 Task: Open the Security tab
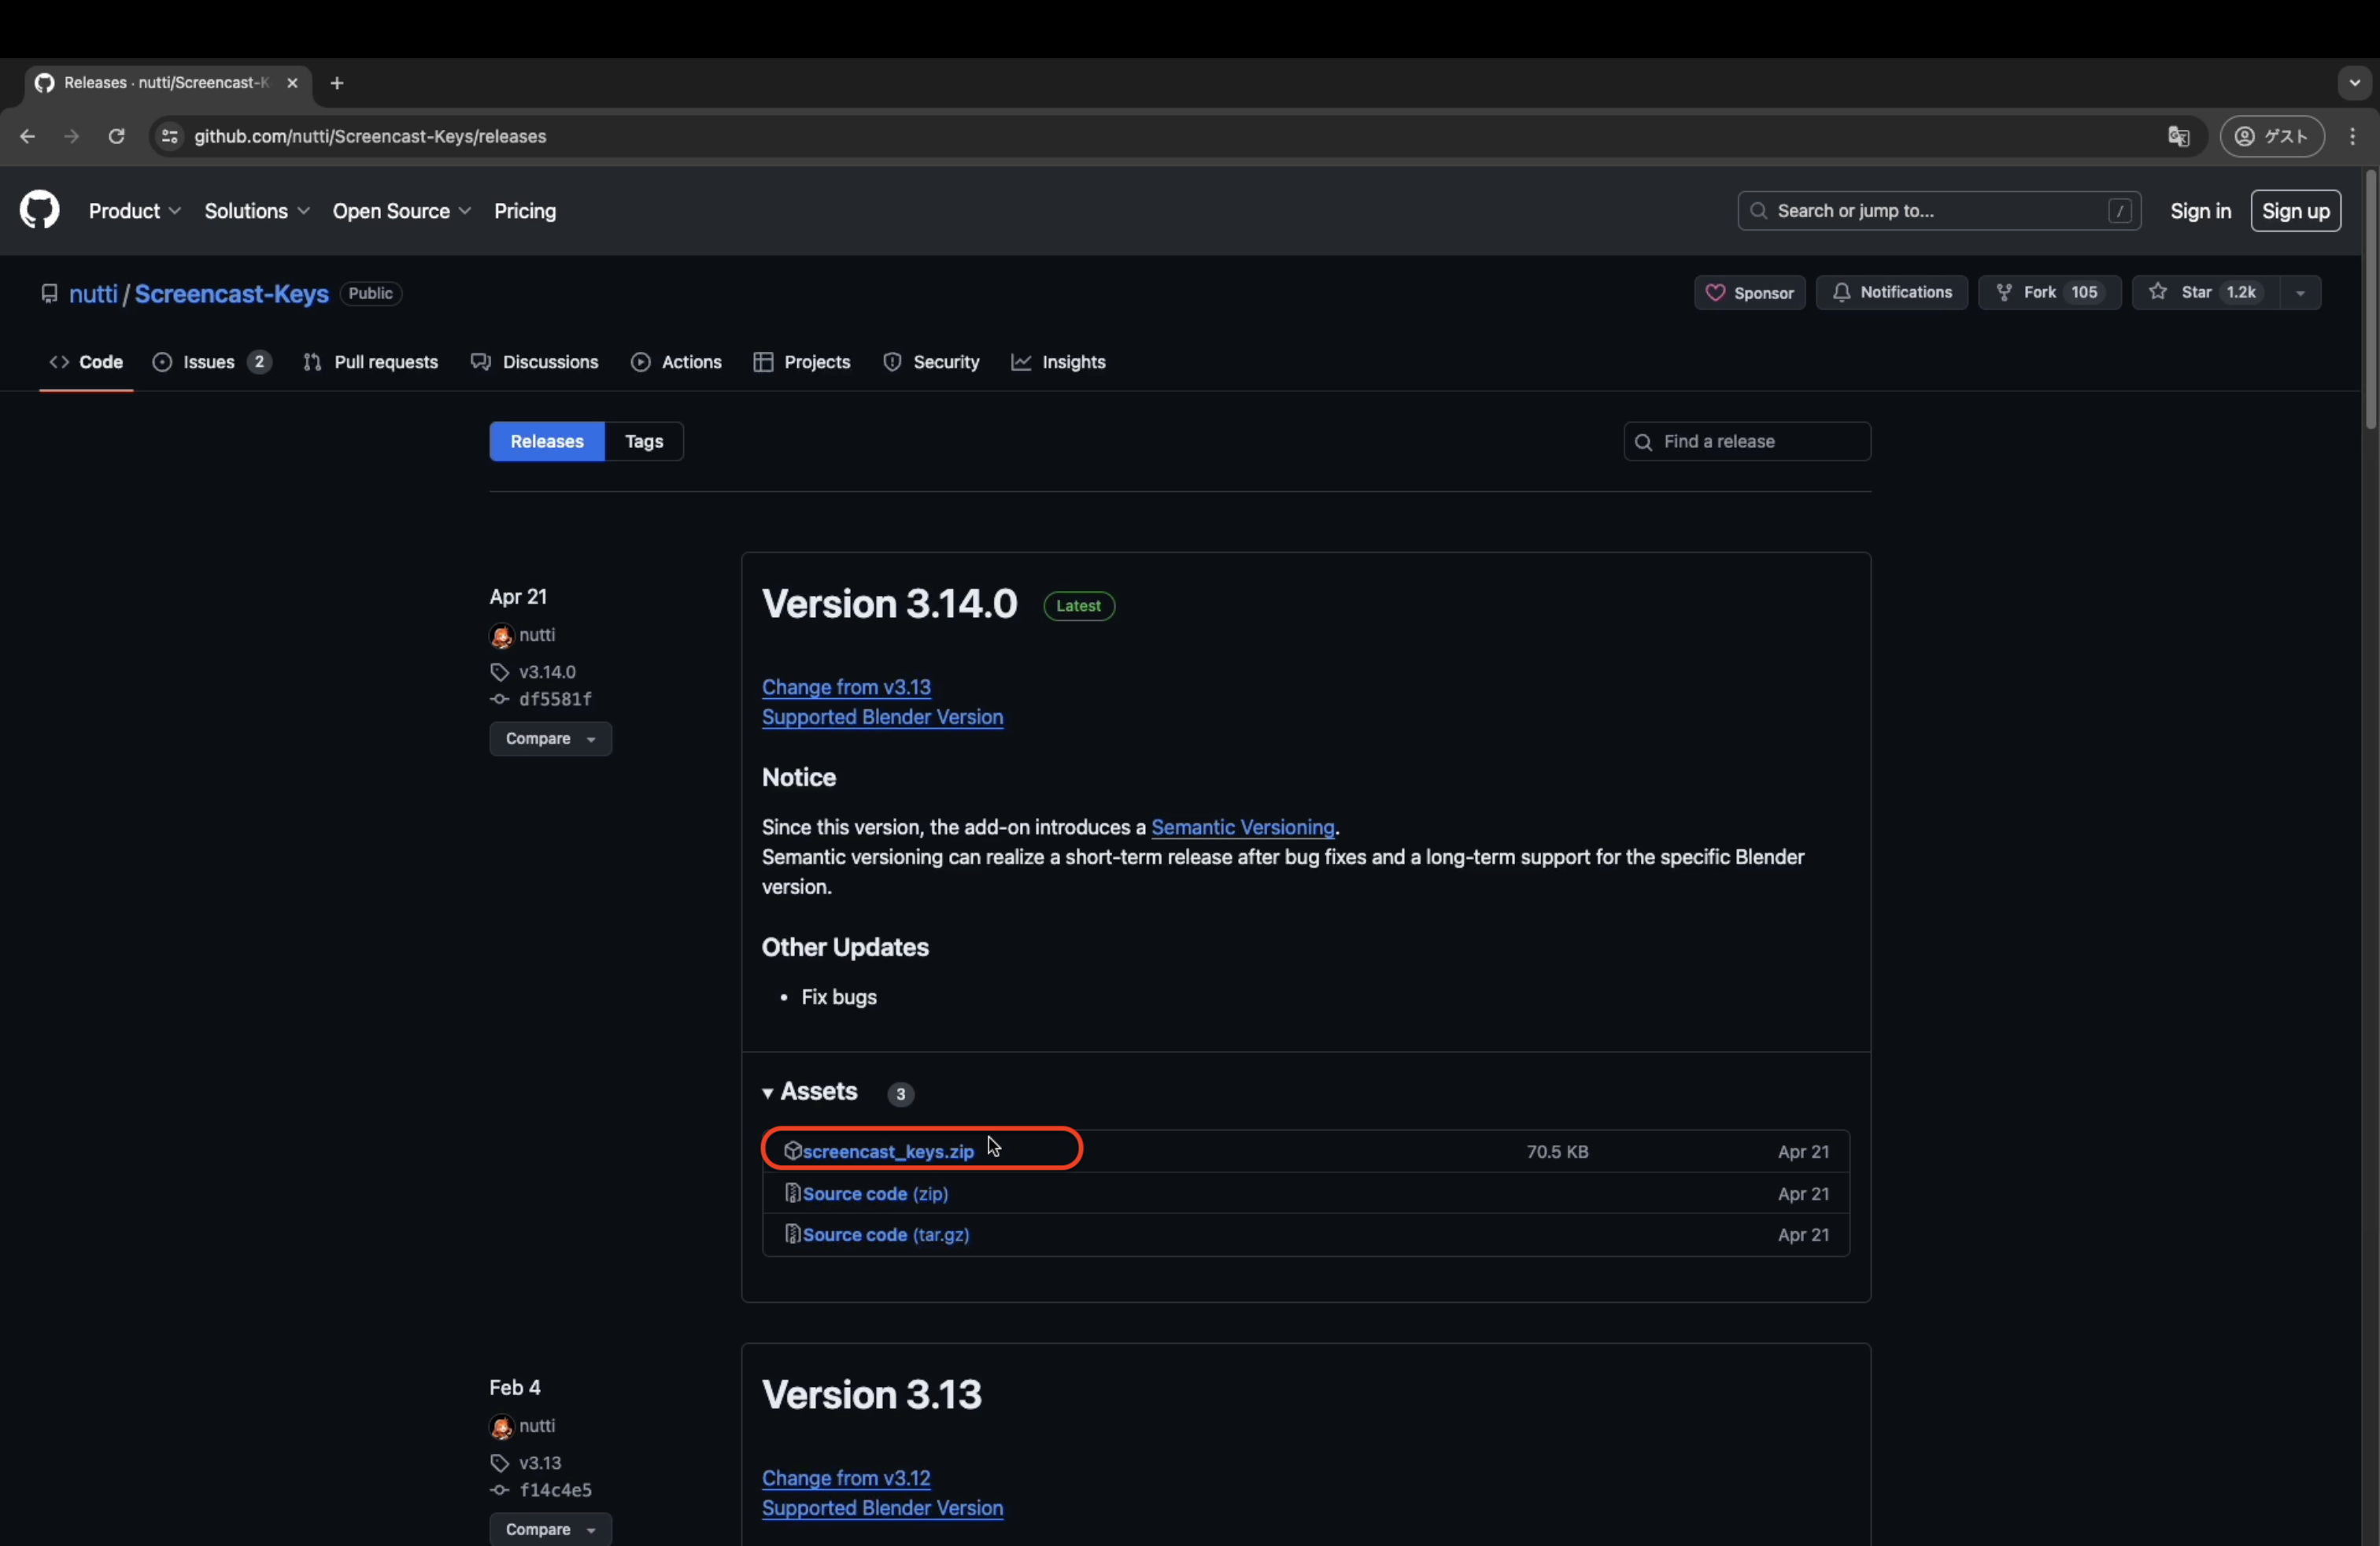pos(931,362)
